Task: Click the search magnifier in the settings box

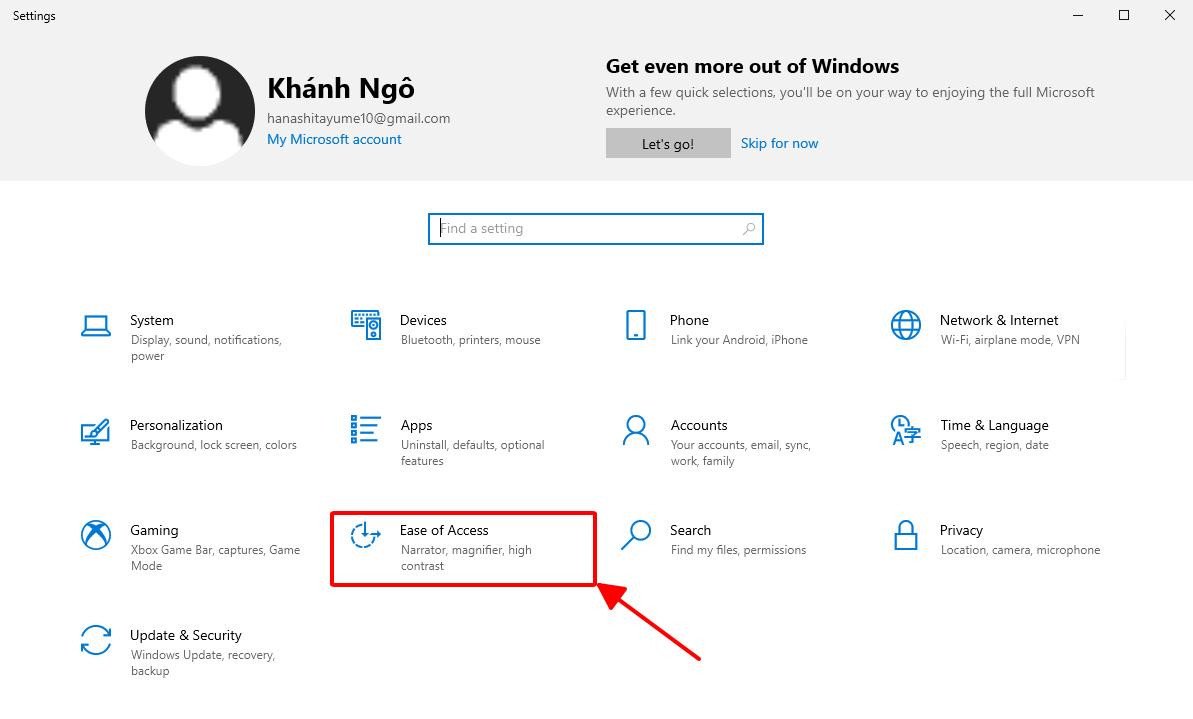Action: coord(748,228)
